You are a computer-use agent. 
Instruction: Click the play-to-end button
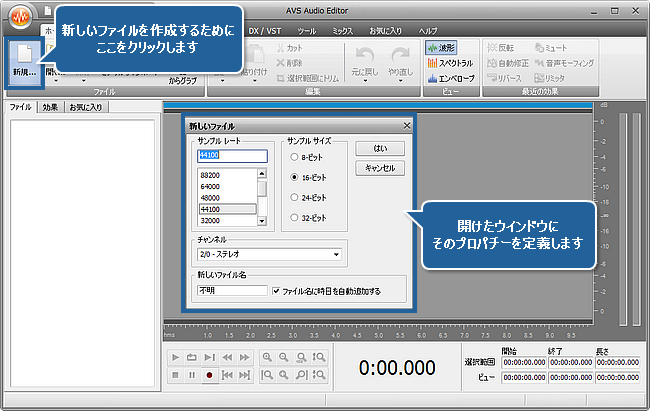coord(210,357)
